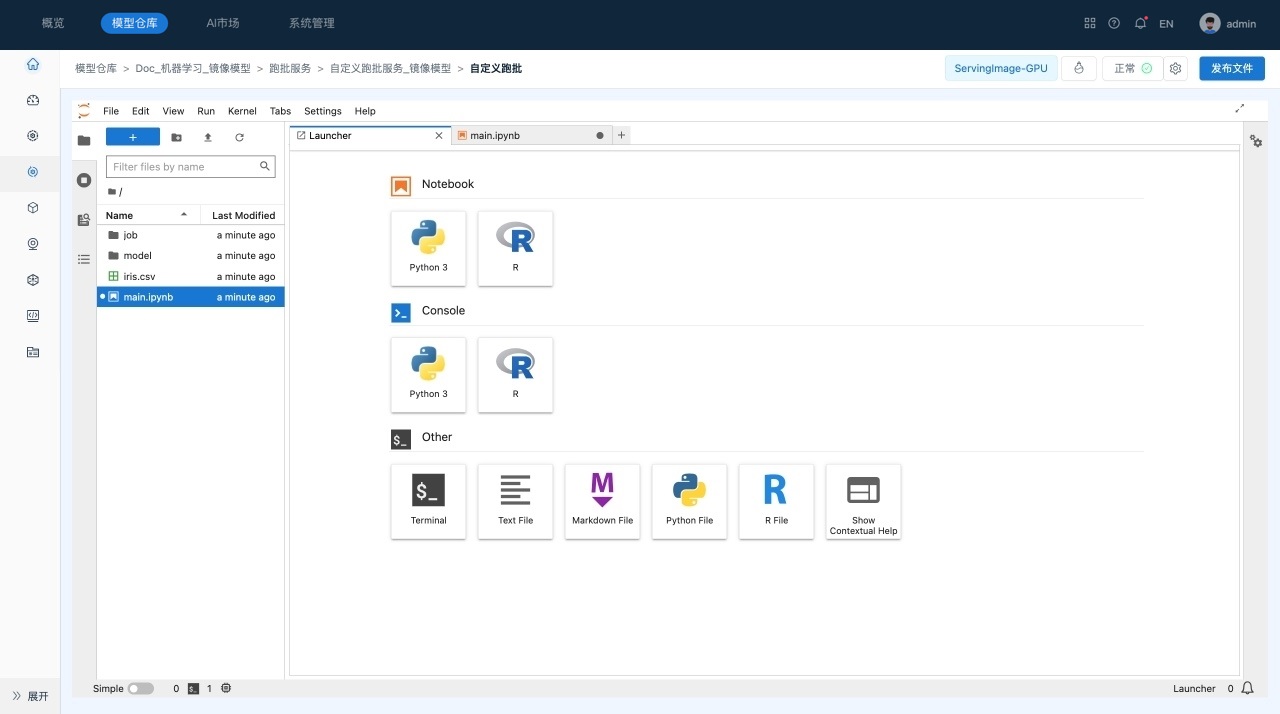Click the upload files icon
This screenshot has width=1280, height=714.
tap(208, 137)
